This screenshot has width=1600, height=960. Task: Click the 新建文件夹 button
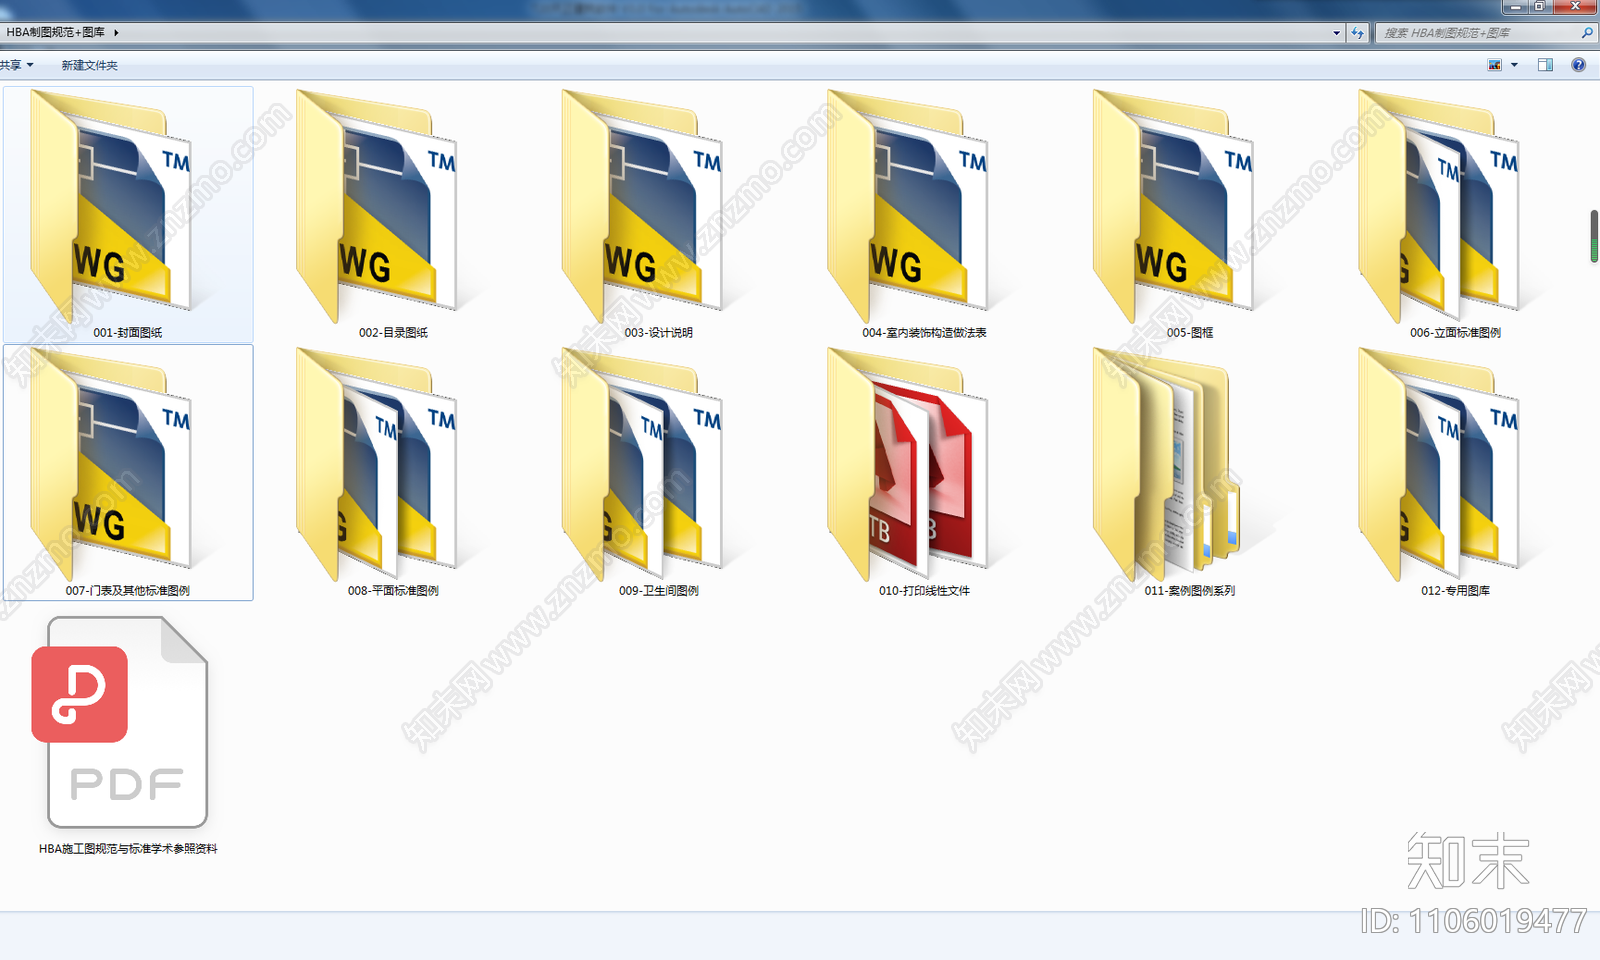[90, 65]
